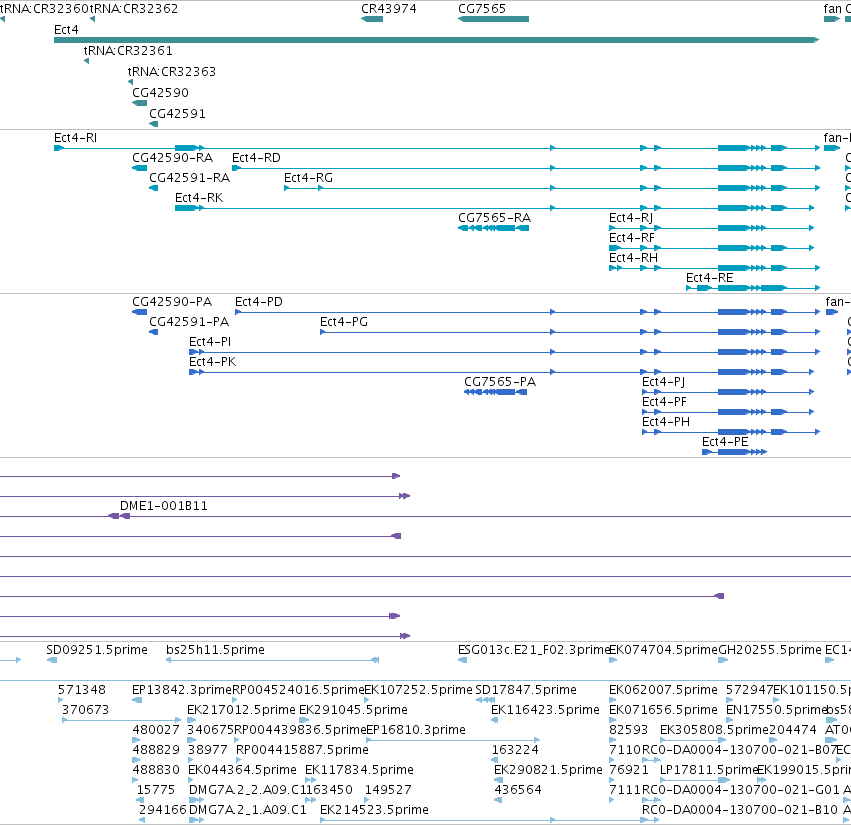Open the Ect4-PD CDS label

pos(259,302)
